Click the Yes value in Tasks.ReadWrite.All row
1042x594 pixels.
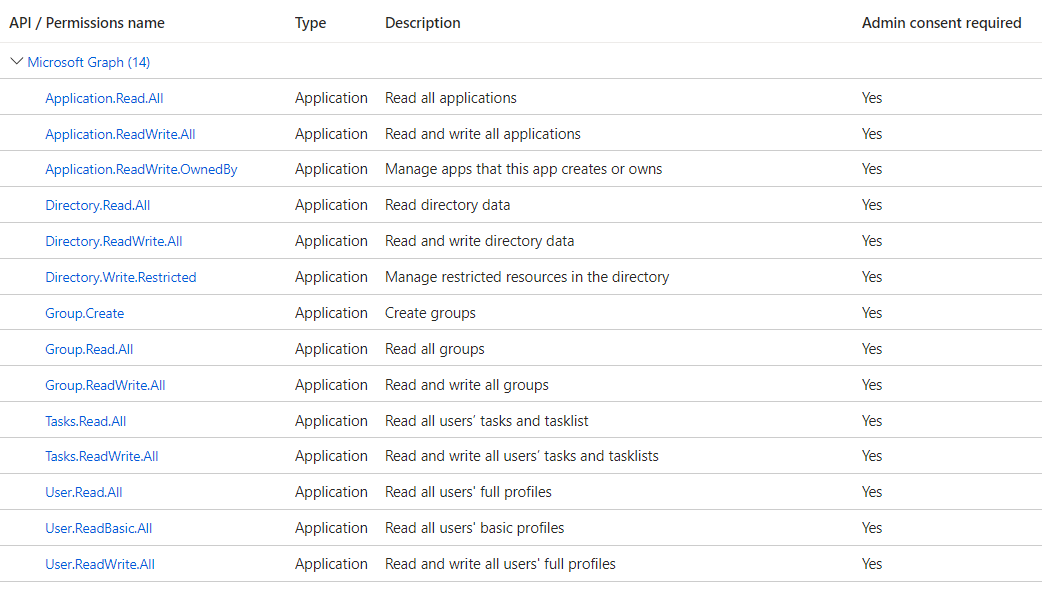click(x=872, y=456)
